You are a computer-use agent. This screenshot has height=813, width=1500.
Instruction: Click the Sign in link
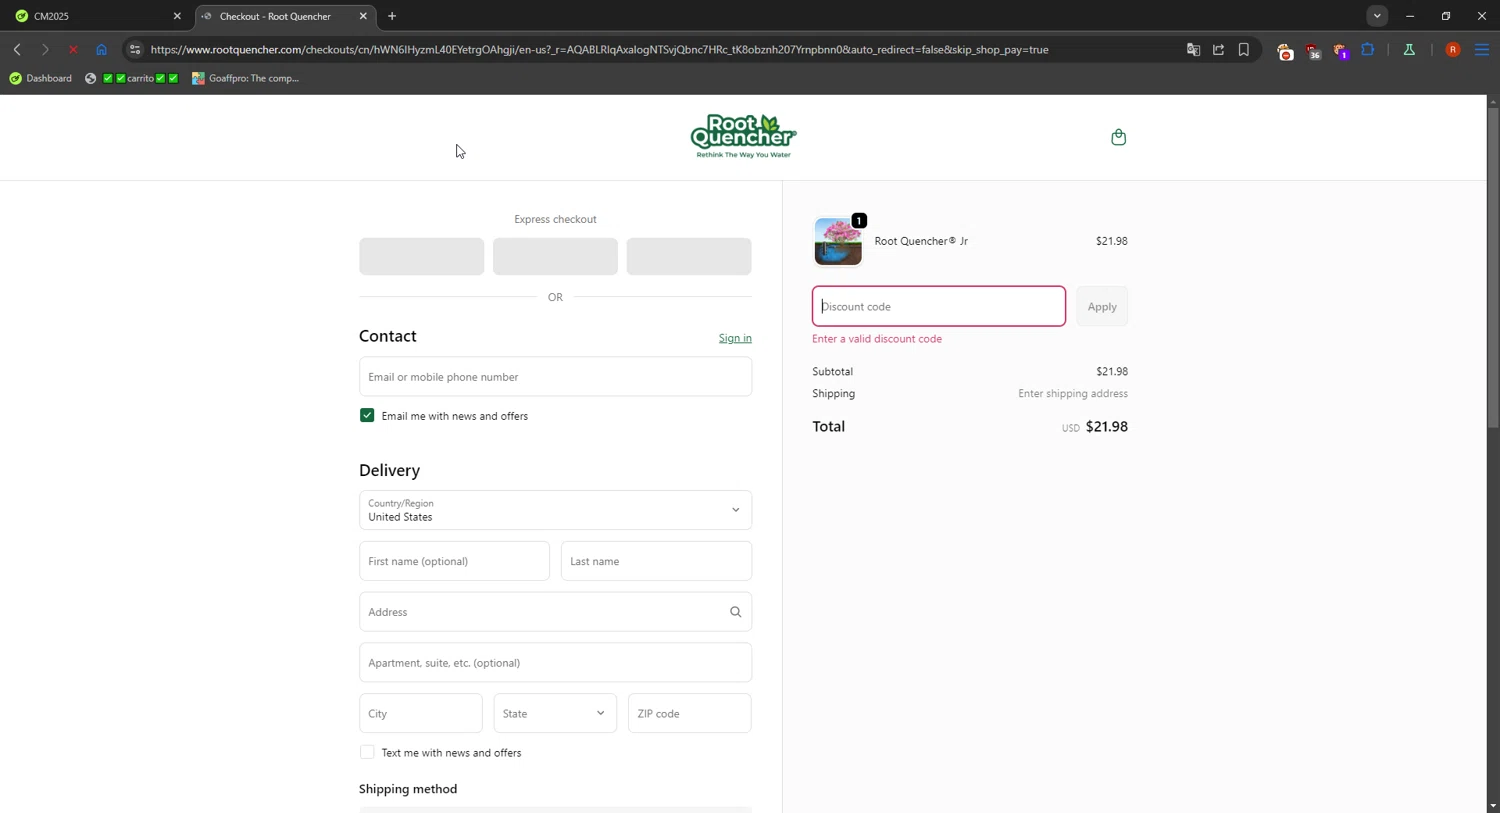click(x=735, y=338)
